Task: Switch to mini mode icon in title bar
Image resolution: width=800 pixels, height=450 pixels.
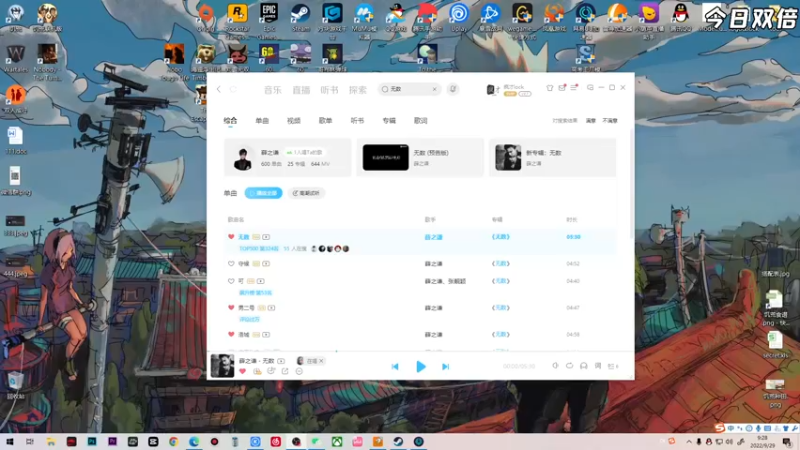Action: click(590, 88)
